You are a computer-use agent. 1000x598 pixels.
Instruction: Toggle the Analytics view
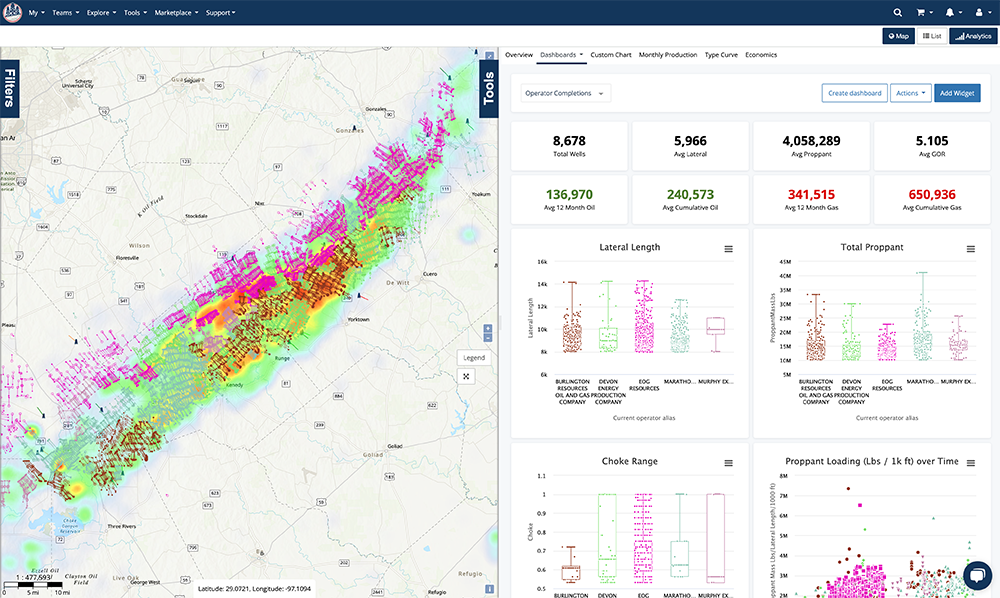[971, 36]
